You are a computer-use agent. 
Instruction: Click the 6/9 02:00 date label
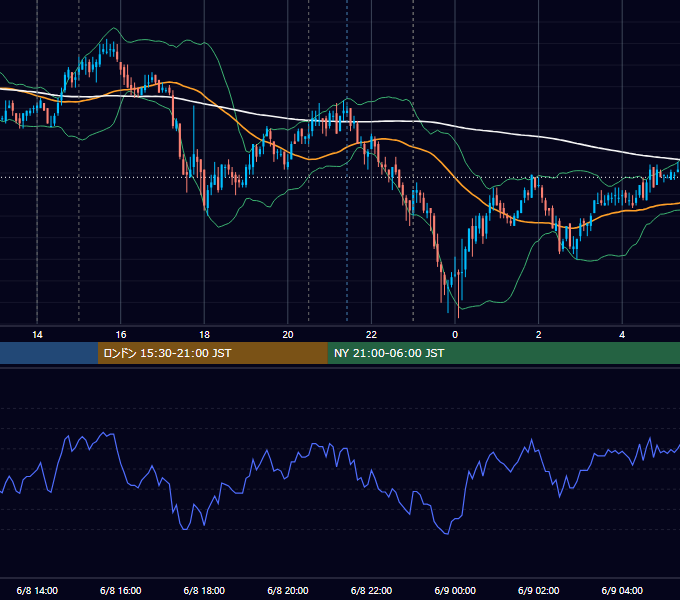tap(539, 590)
